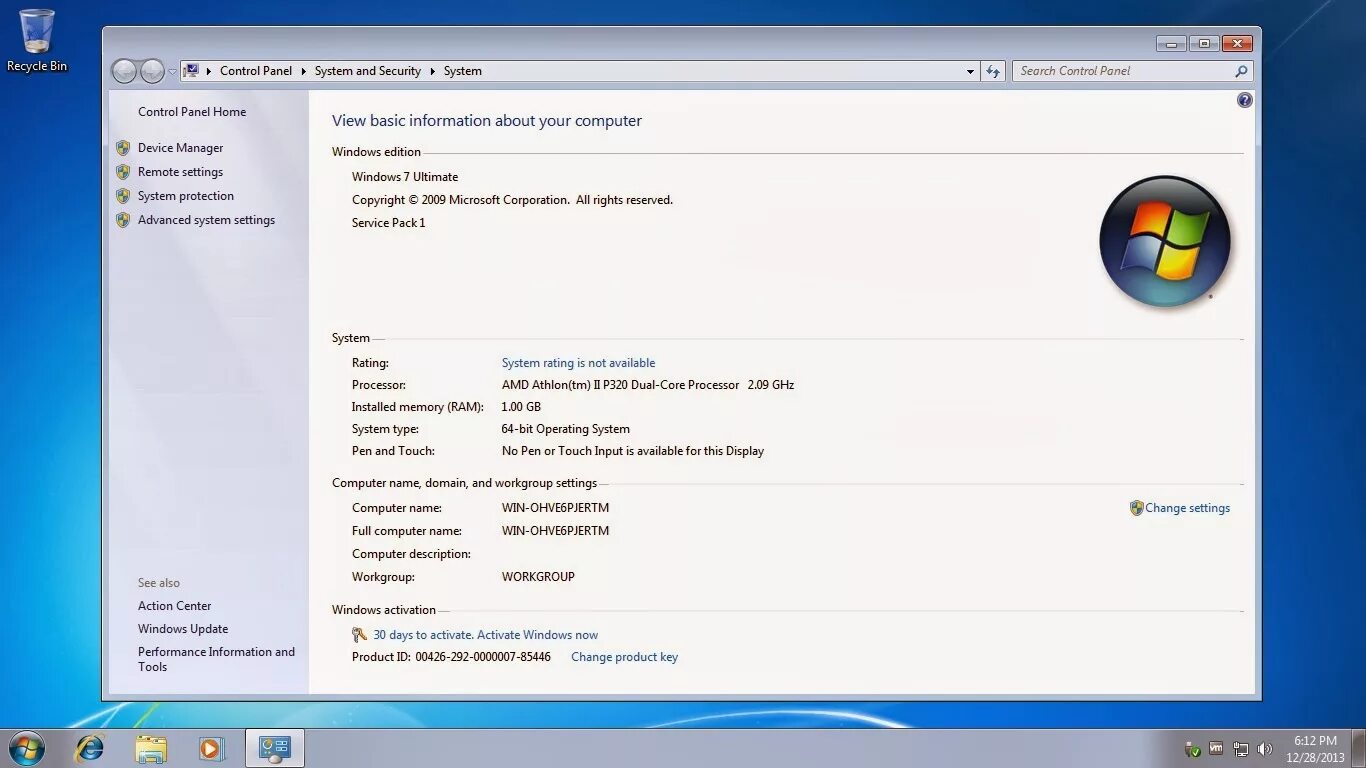Refresh the Control Panel page
1366x768 pixels.
click(x=993, y=71)
